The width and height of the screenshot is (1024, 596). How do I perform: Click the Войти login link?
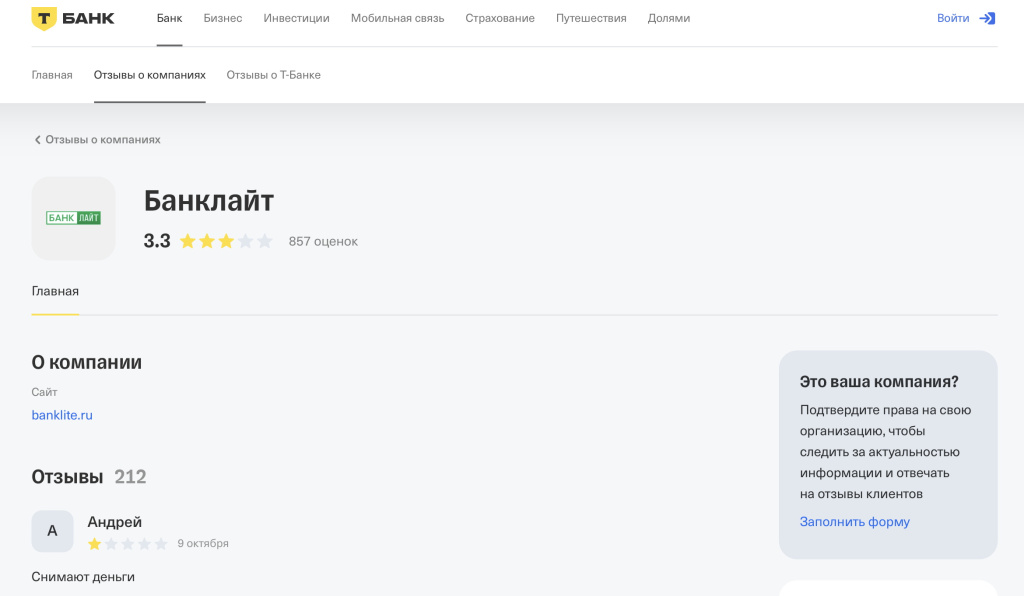pyautogui.click(x=952, y=18)
